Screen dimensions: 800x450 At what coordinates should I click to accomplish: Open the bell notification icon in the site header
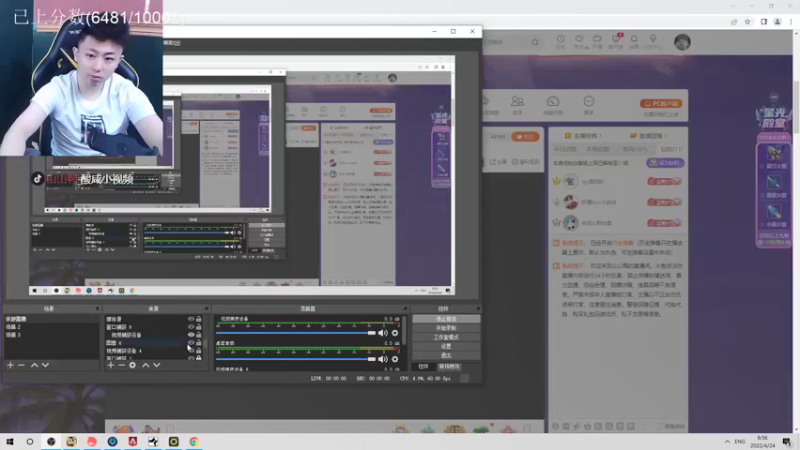click(634, 41)
